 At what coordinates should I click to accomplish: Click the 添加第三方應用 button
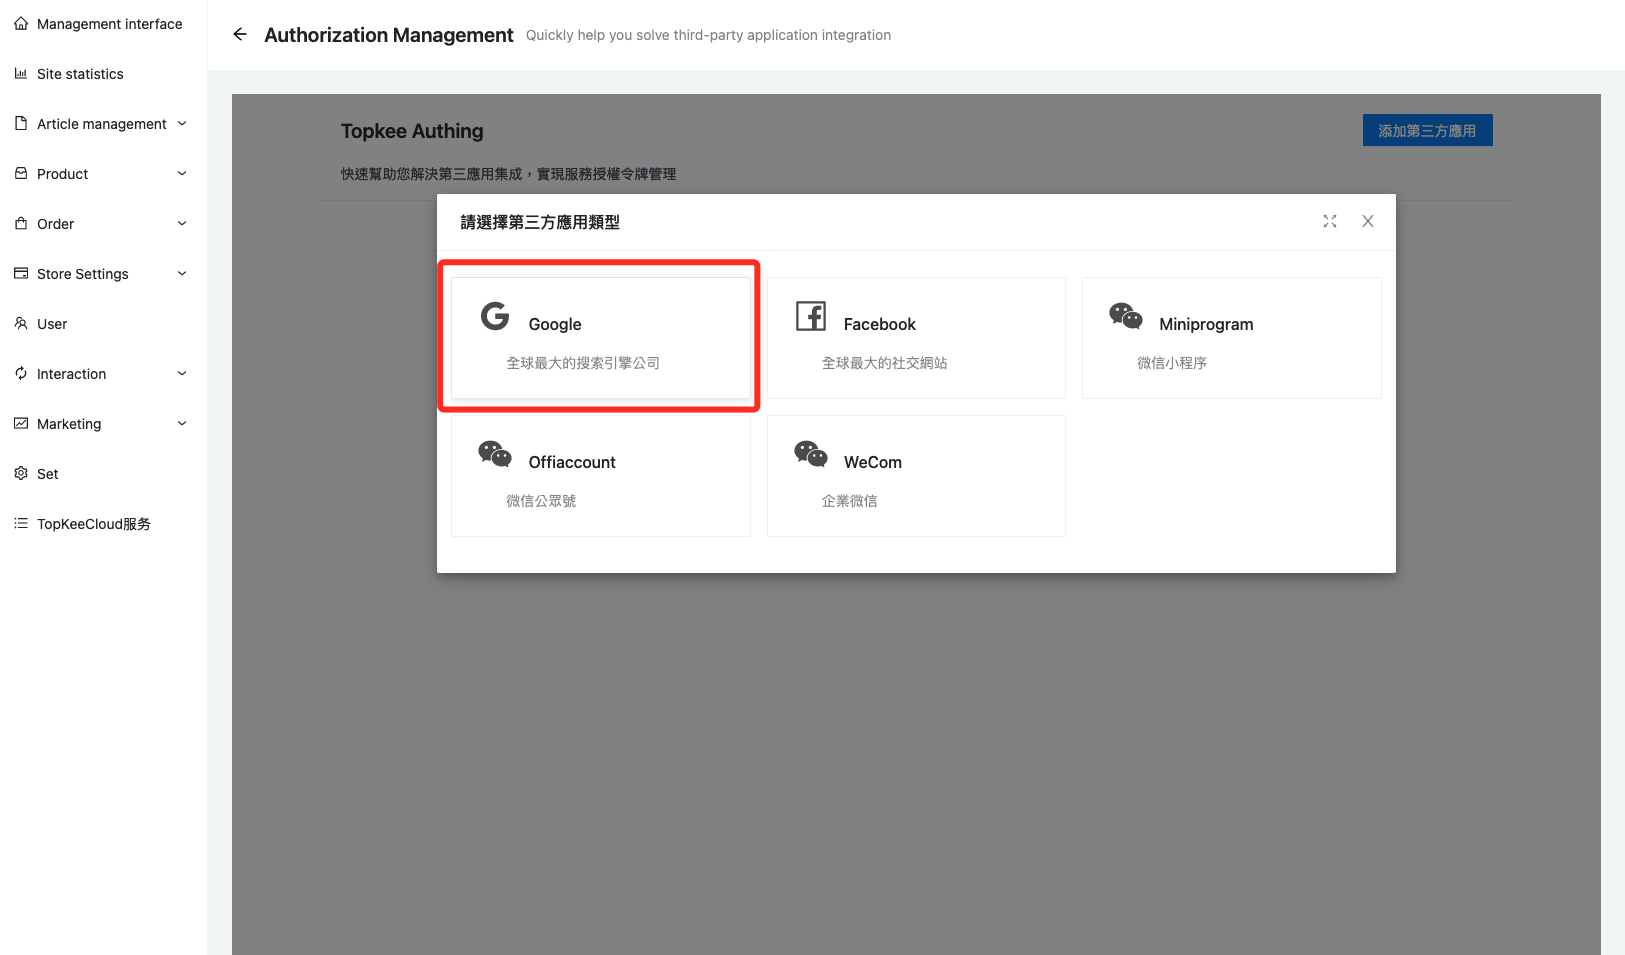point(1427,131)
